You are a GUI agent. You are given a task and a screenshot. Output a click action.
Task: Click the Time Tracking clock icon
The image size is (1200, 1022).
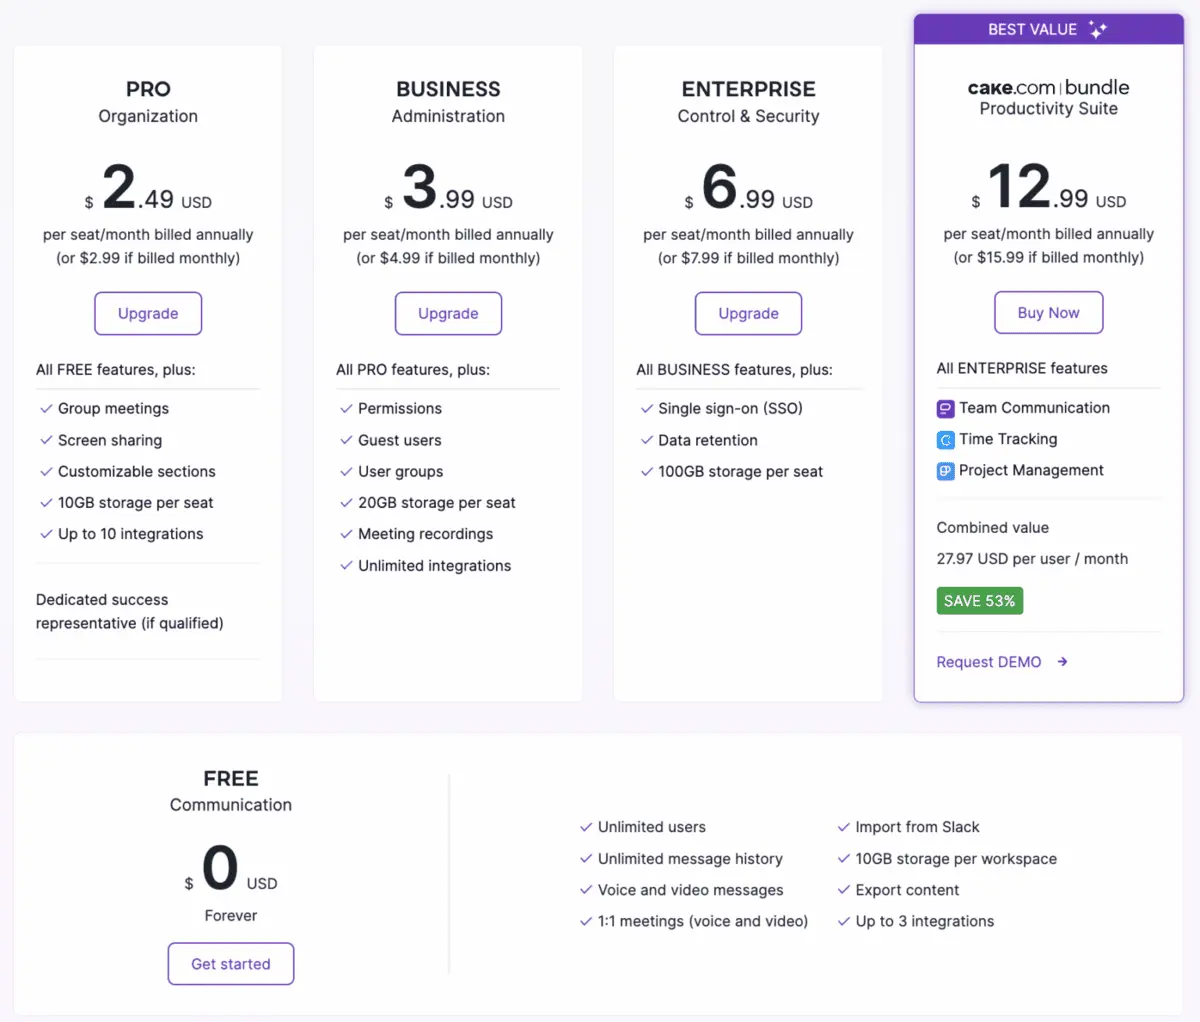point(945,439)
